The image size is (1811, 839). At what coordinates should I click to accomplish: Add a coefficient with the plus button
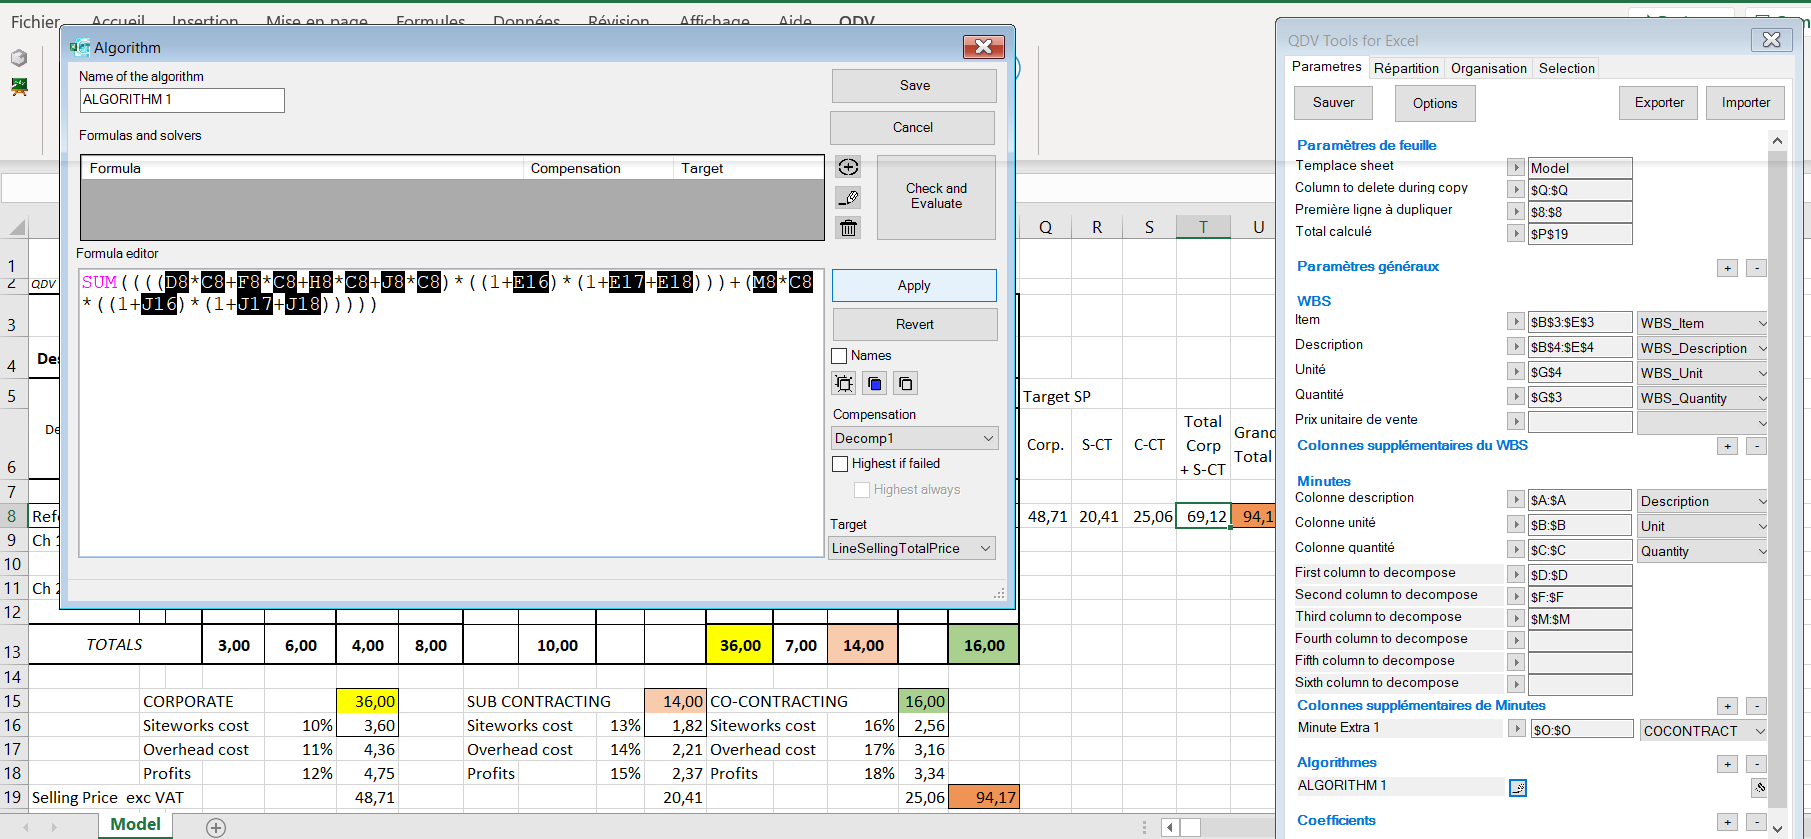pyautogui.click(x=1727, y=822)
